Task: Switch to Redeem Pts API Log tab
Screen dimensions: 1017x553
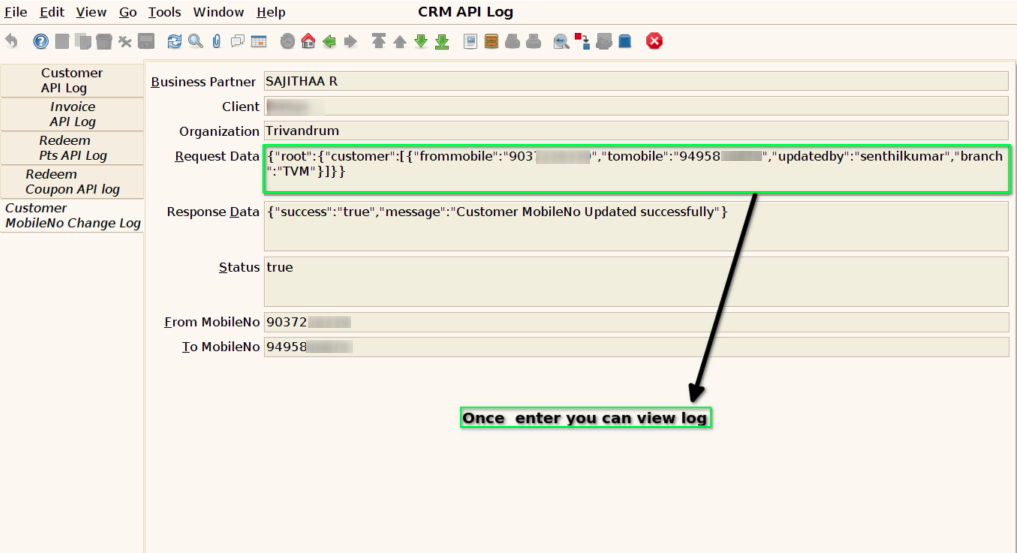Action: [72, 148]
